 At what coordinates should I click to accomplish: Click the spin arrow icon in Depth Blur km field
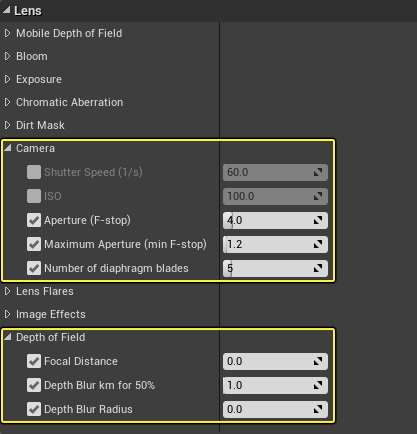[x=318, y=385]
